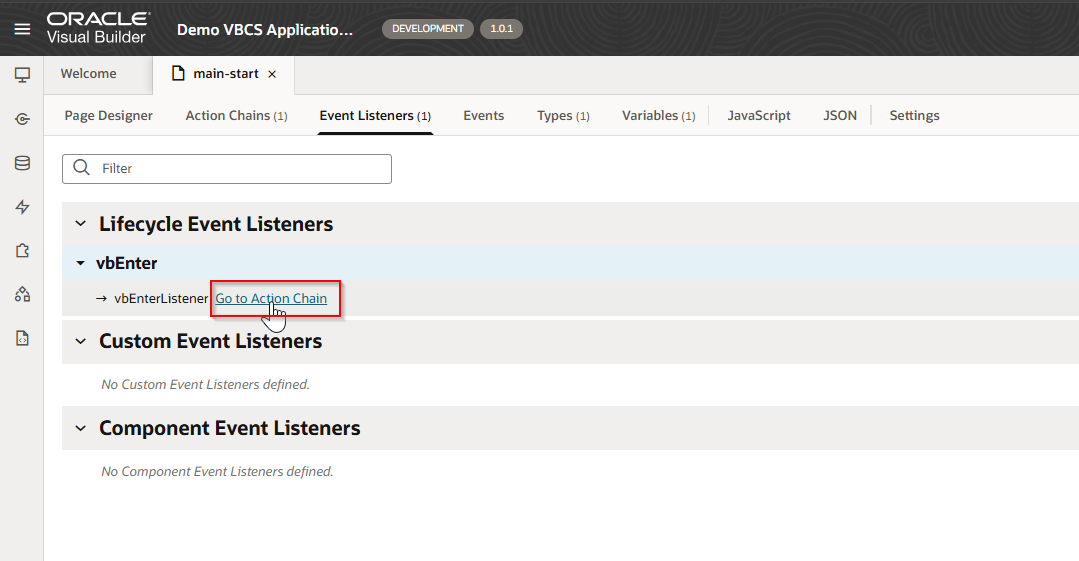The width and height of the screenshot is (1079, 561).
Task: Click the lightning bolt sidebar icon
Action: pyautogui.click(x=22, y=207)
